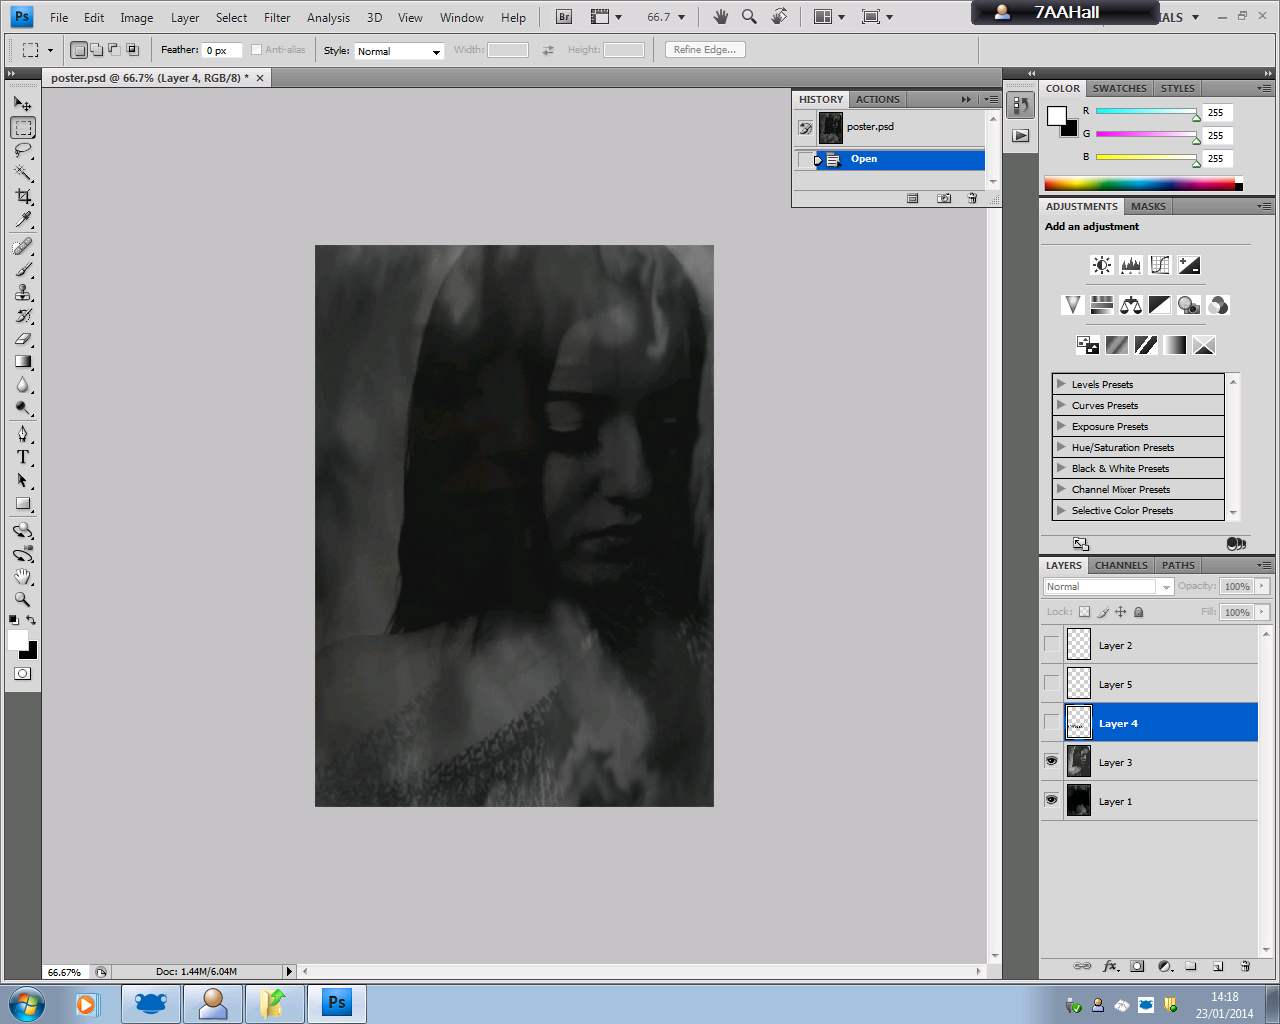Viewport: 1280px width, 1024px height.
Task: Expand the Curves Presets list
Action: [1061, 405]
